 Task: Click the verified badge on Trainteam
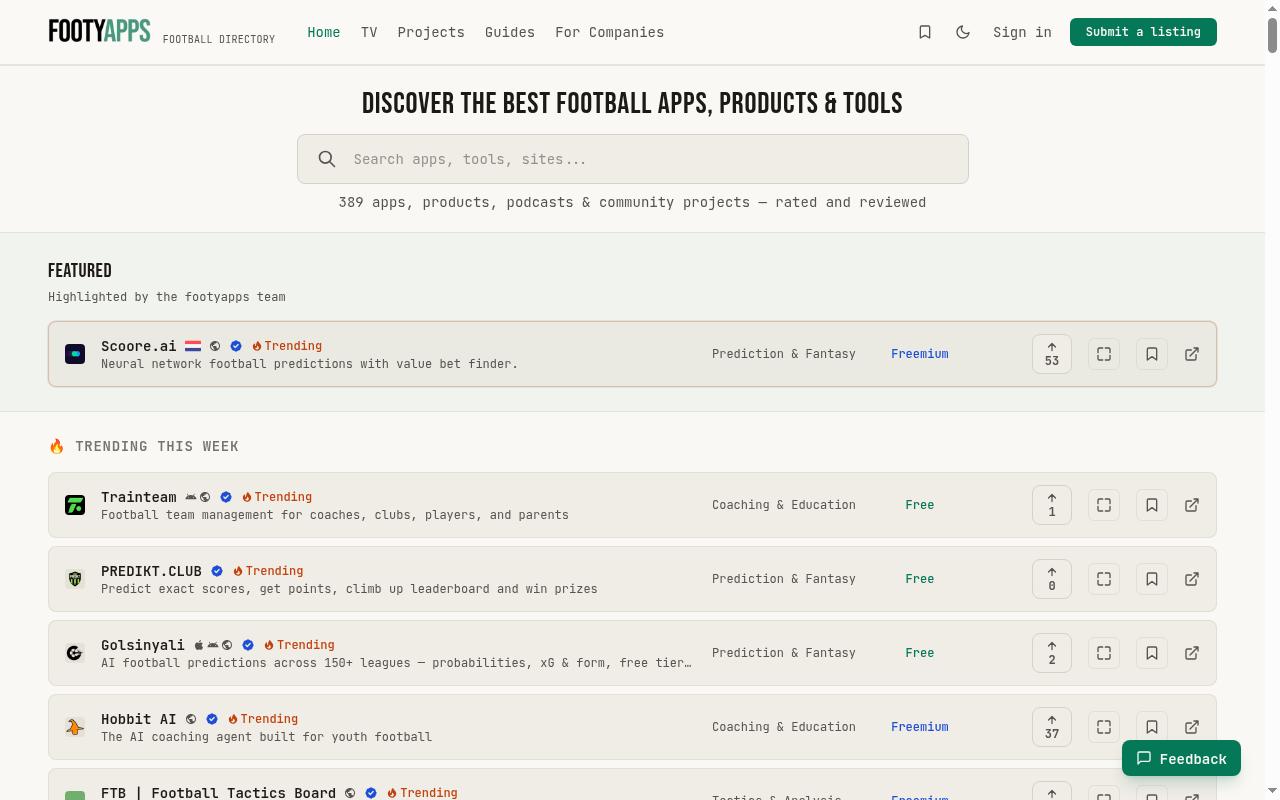tap(226, 497)
